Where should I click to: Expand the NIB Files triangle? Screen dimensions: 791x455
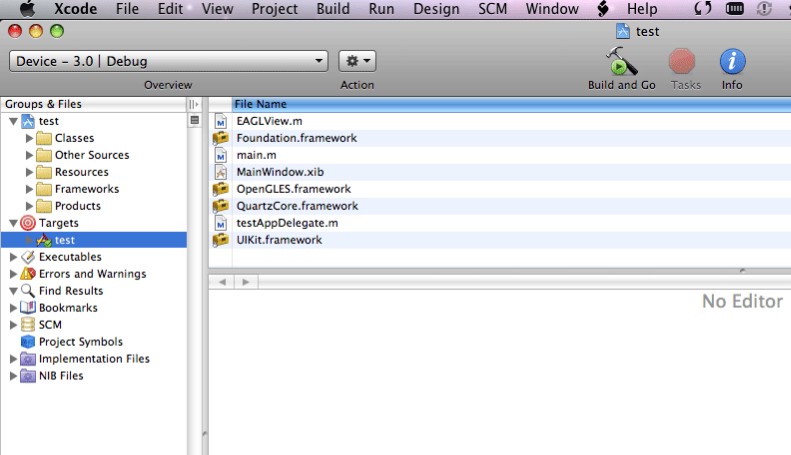[x=13, y=376]
